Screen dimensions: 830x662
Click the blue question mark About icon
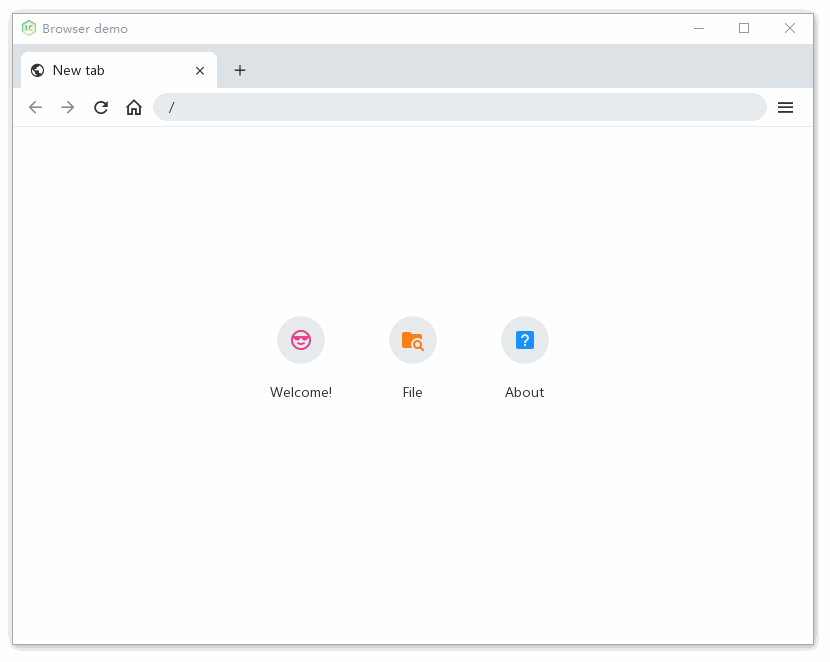pos(525,340)
